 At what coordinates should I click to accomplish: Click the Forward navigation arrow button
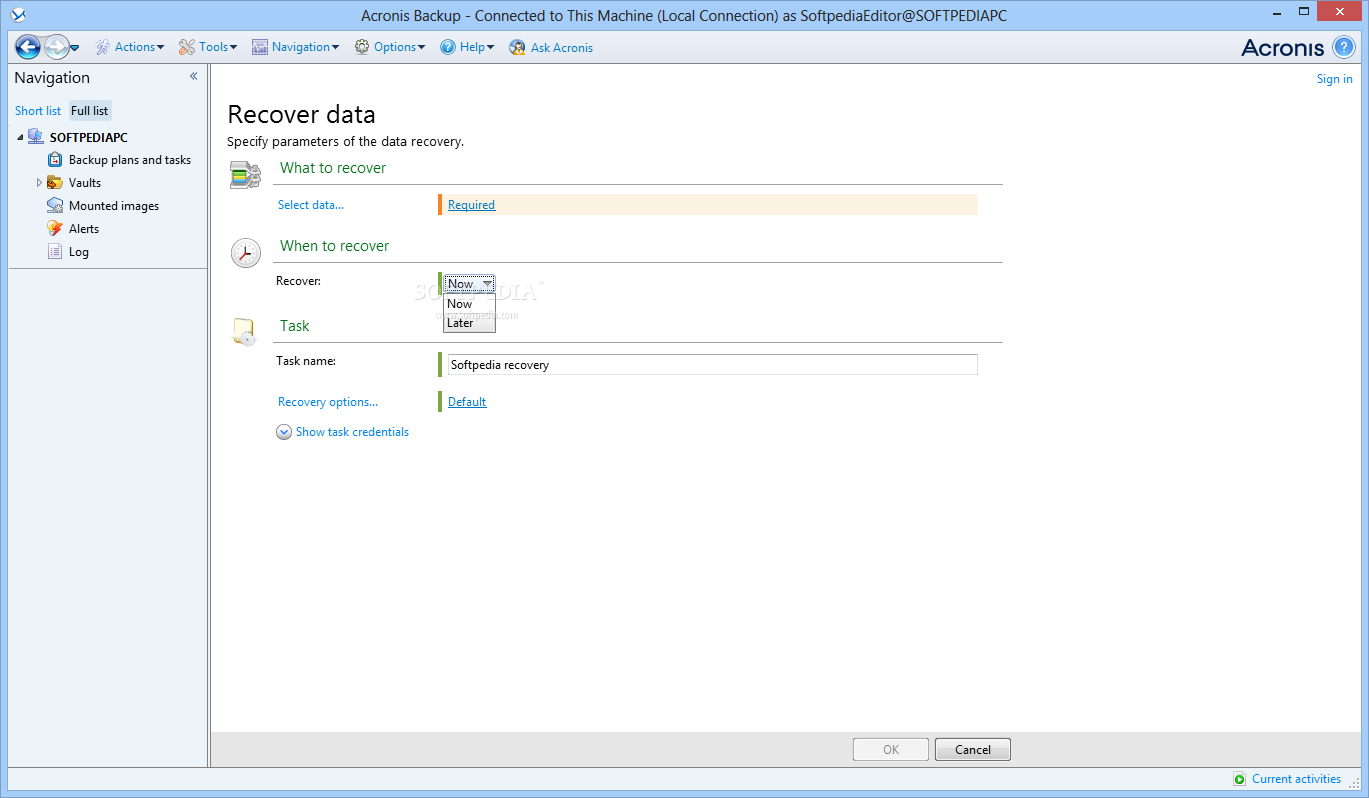pyautogui.click(x=56, y=47)
